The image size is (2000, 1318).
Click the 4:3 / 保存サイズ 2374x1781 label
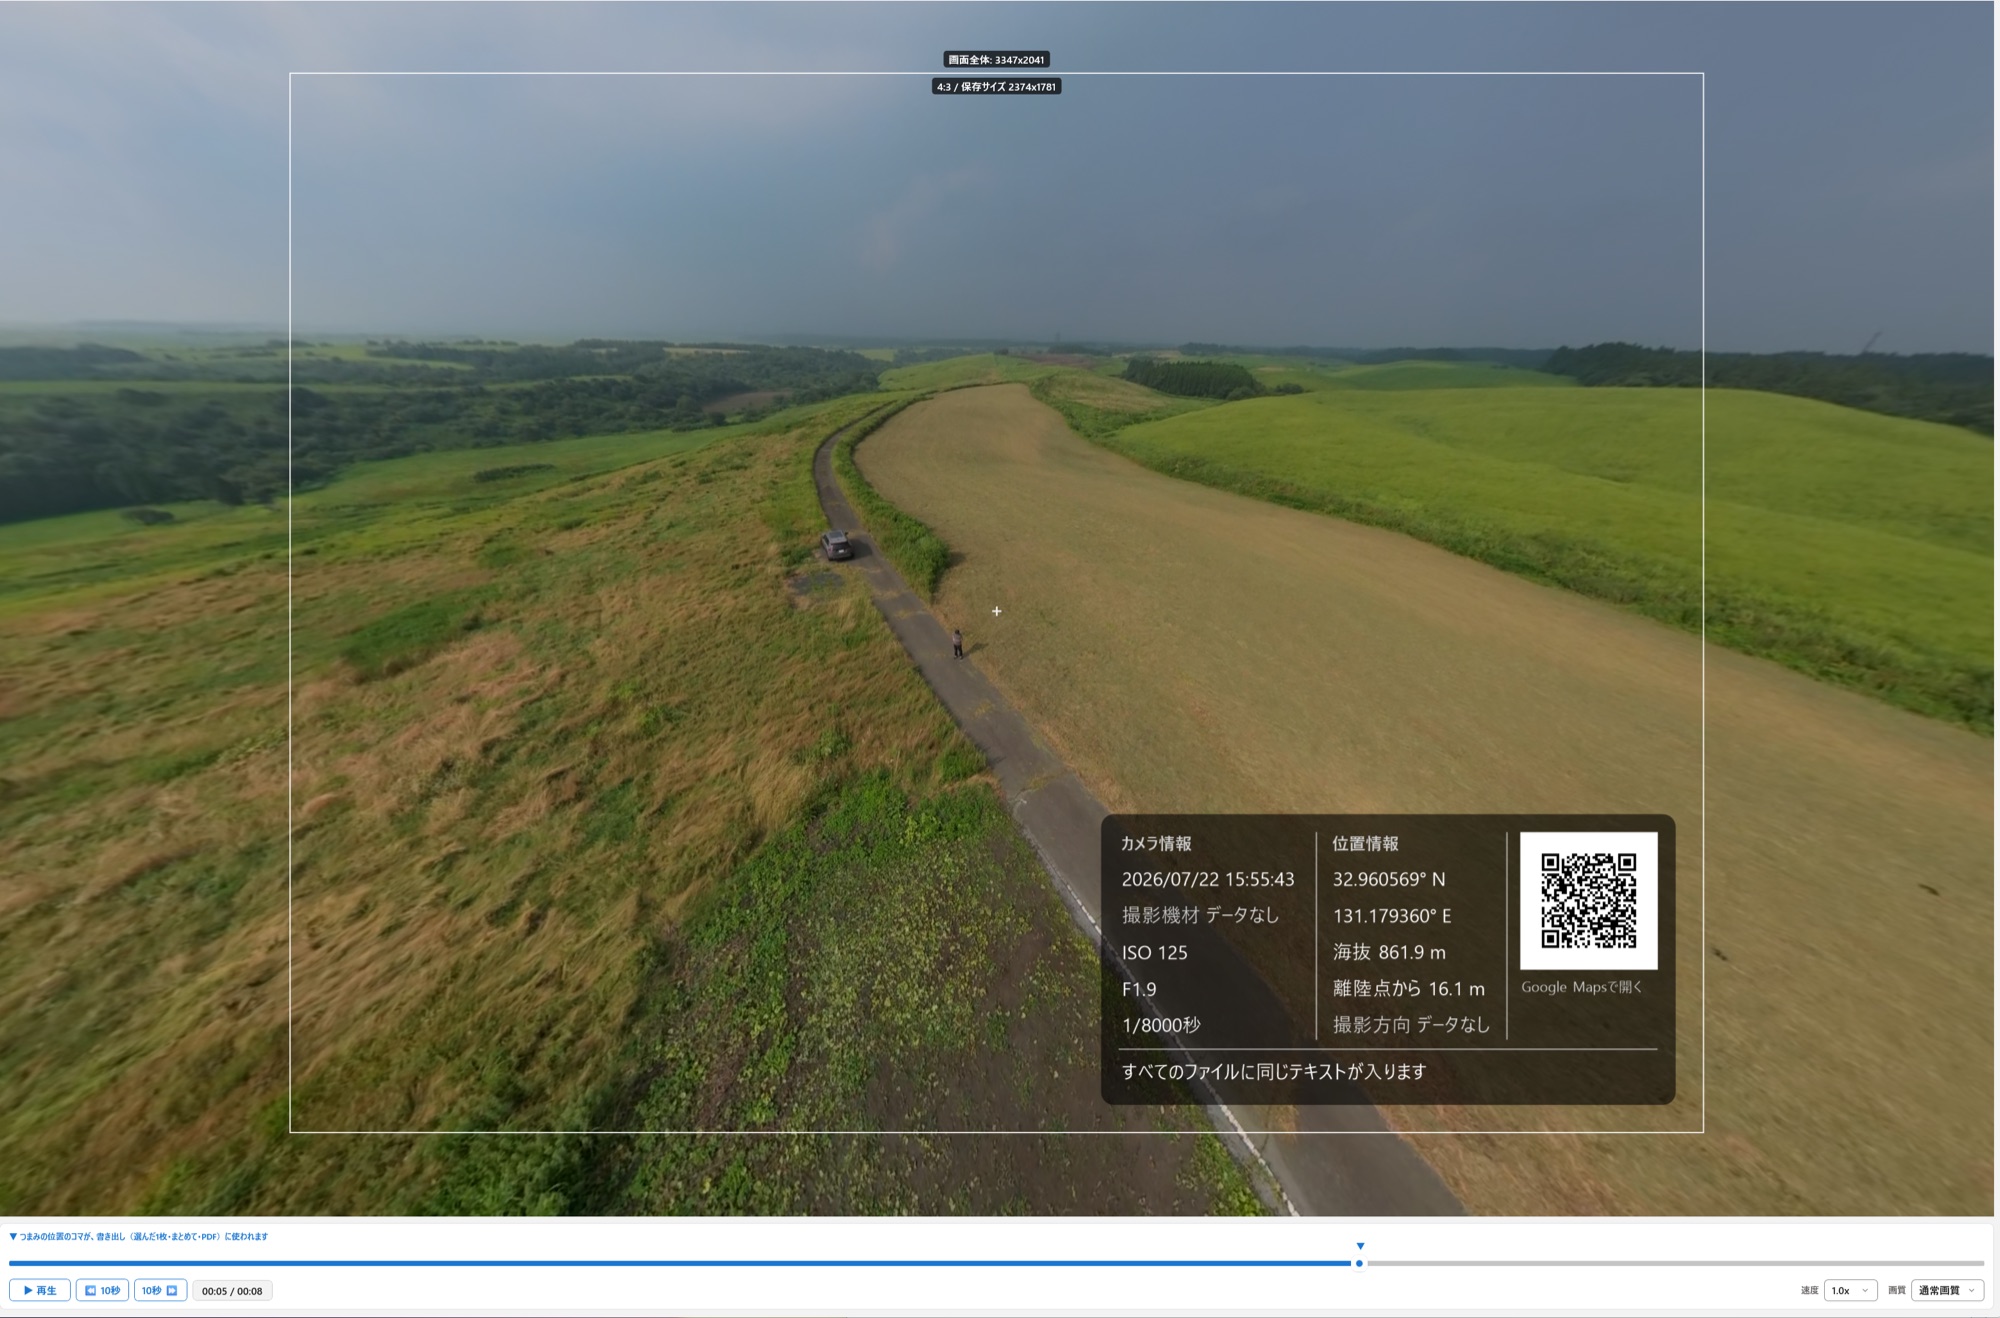[x=996, y=87]
